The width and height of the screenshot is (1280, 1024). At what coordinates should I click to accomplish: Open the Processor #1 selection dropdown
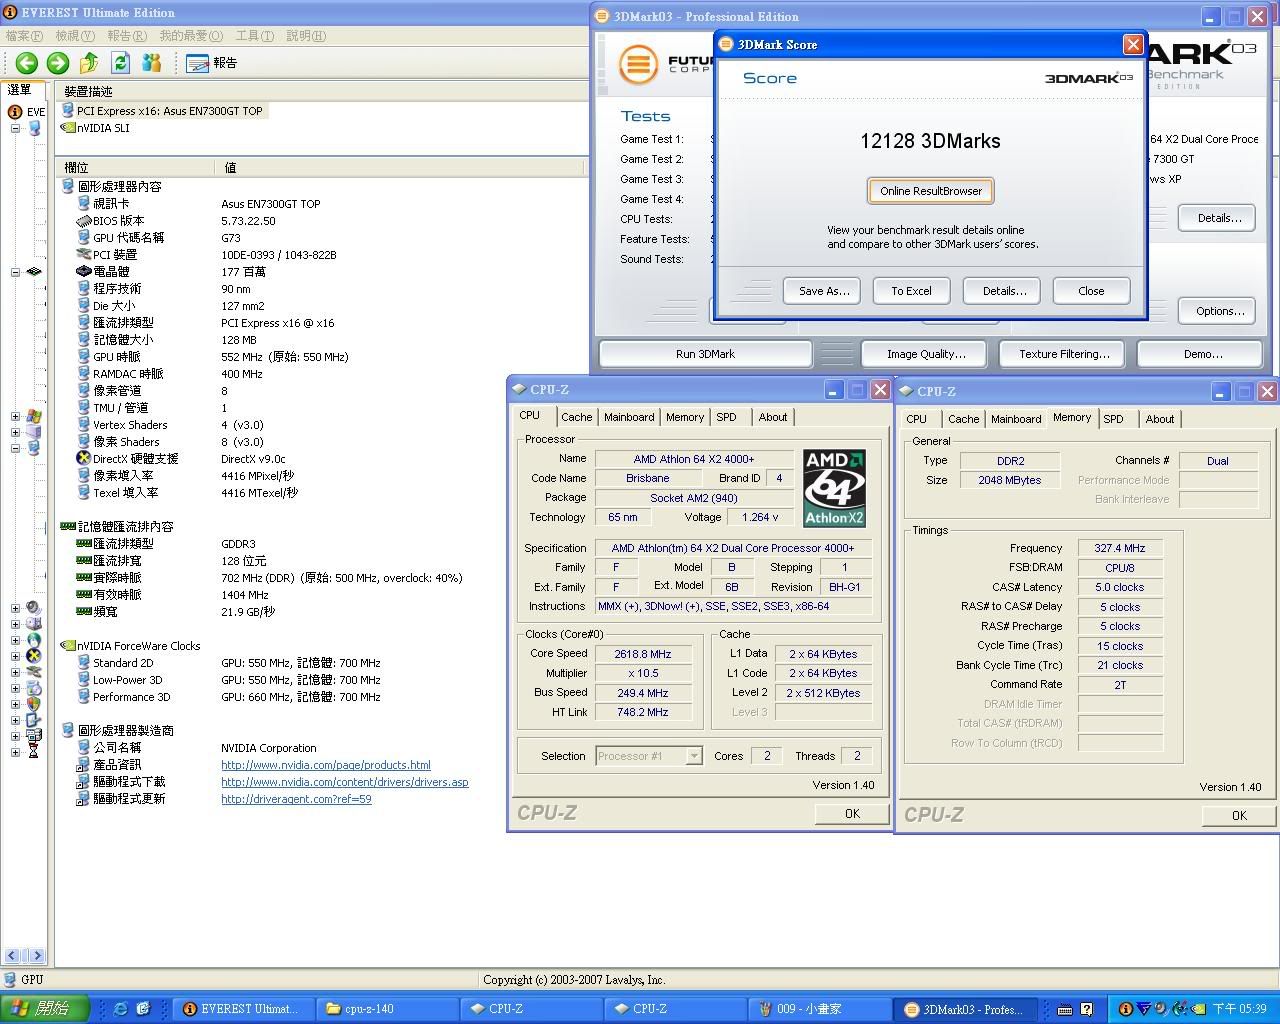tap(693, 756)
